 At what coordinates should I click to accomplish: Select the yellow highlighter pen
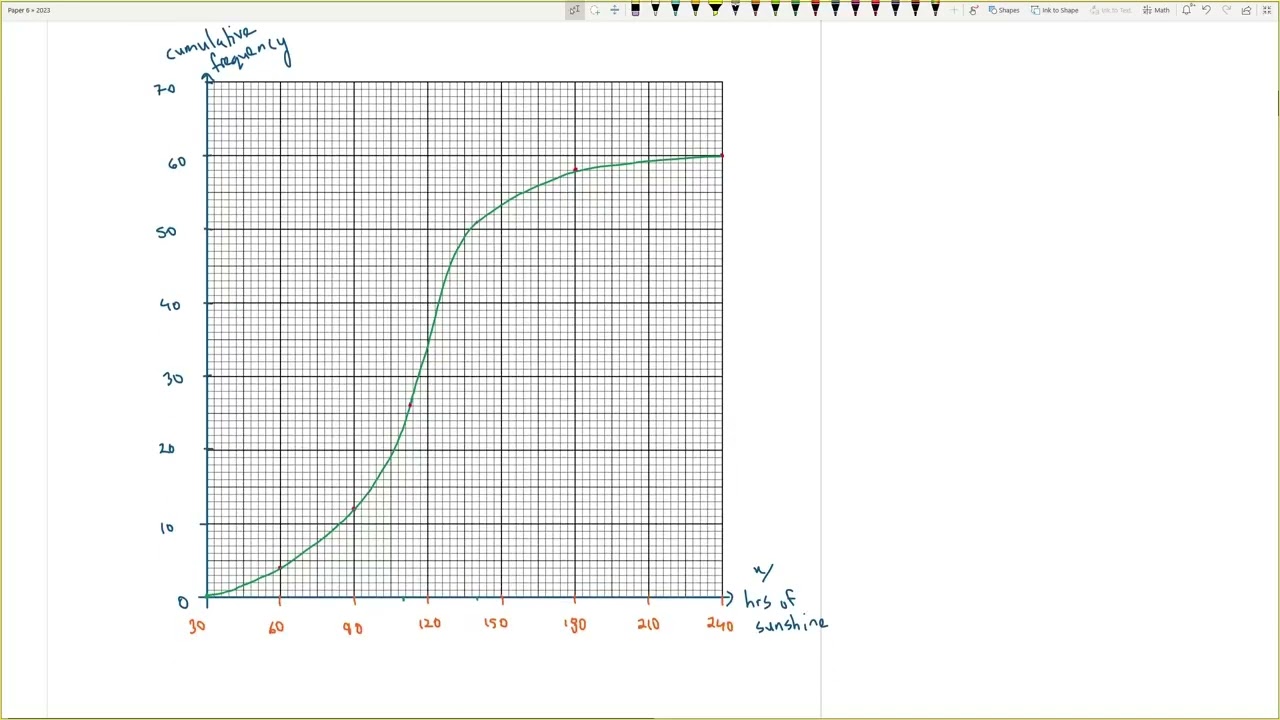(x=715, y=8)
